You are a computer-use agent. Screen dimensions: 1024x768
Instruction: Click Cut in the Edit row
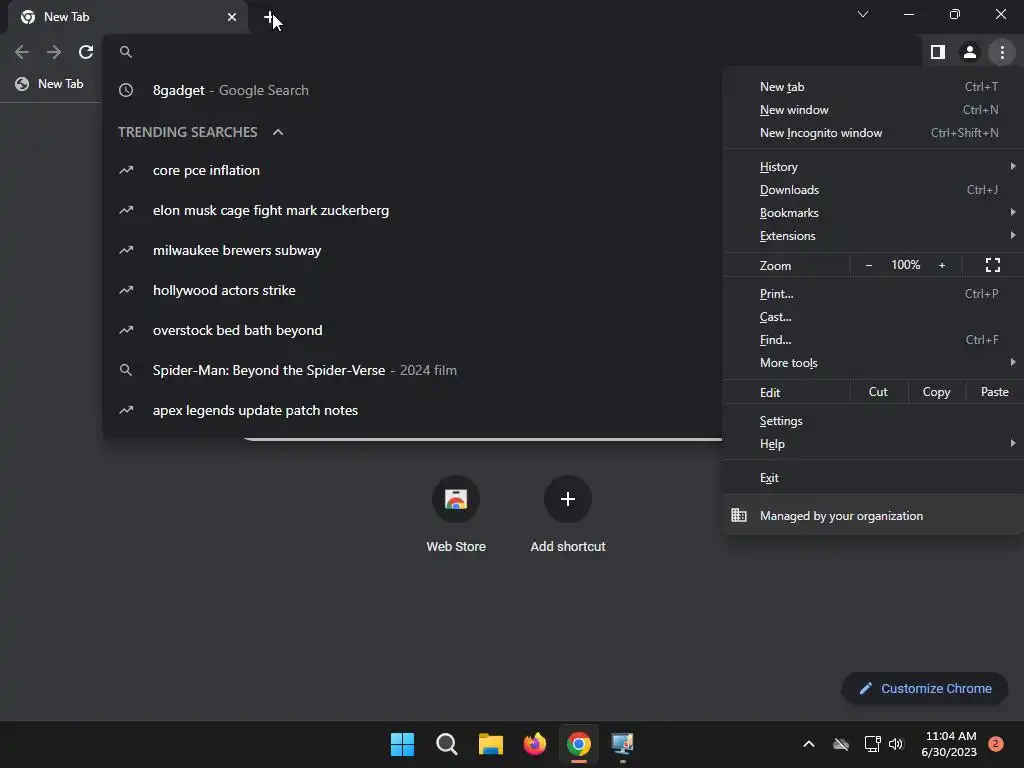[x=878, y=392]
